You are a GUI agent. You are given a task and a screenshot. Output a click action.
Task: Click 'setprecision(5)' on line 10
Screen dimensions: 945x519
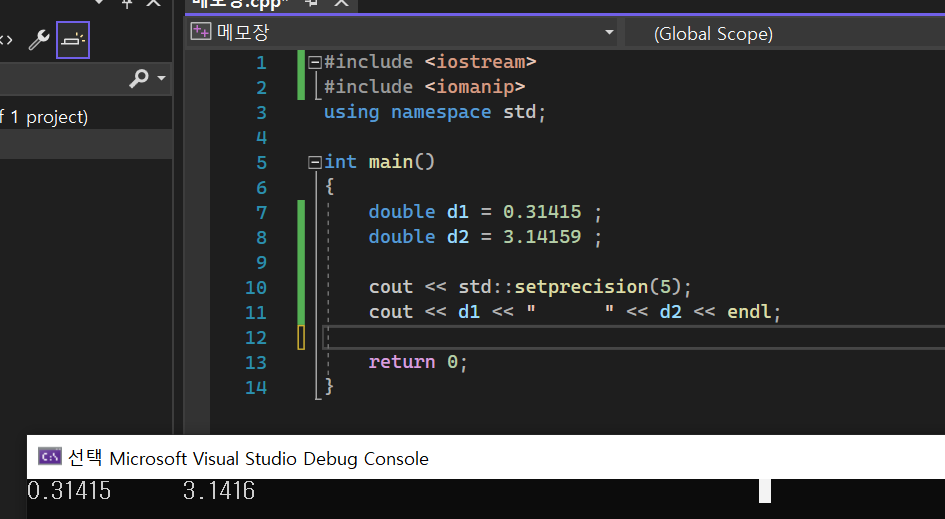coord(597,287)
